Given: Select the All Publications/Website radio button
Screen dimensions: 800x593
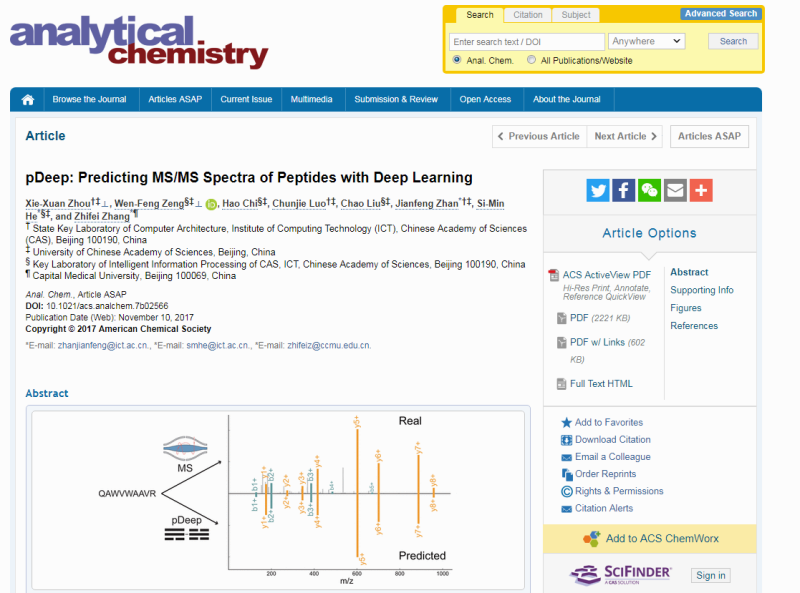Looking at the screenshot, I should tap(532, 60).
